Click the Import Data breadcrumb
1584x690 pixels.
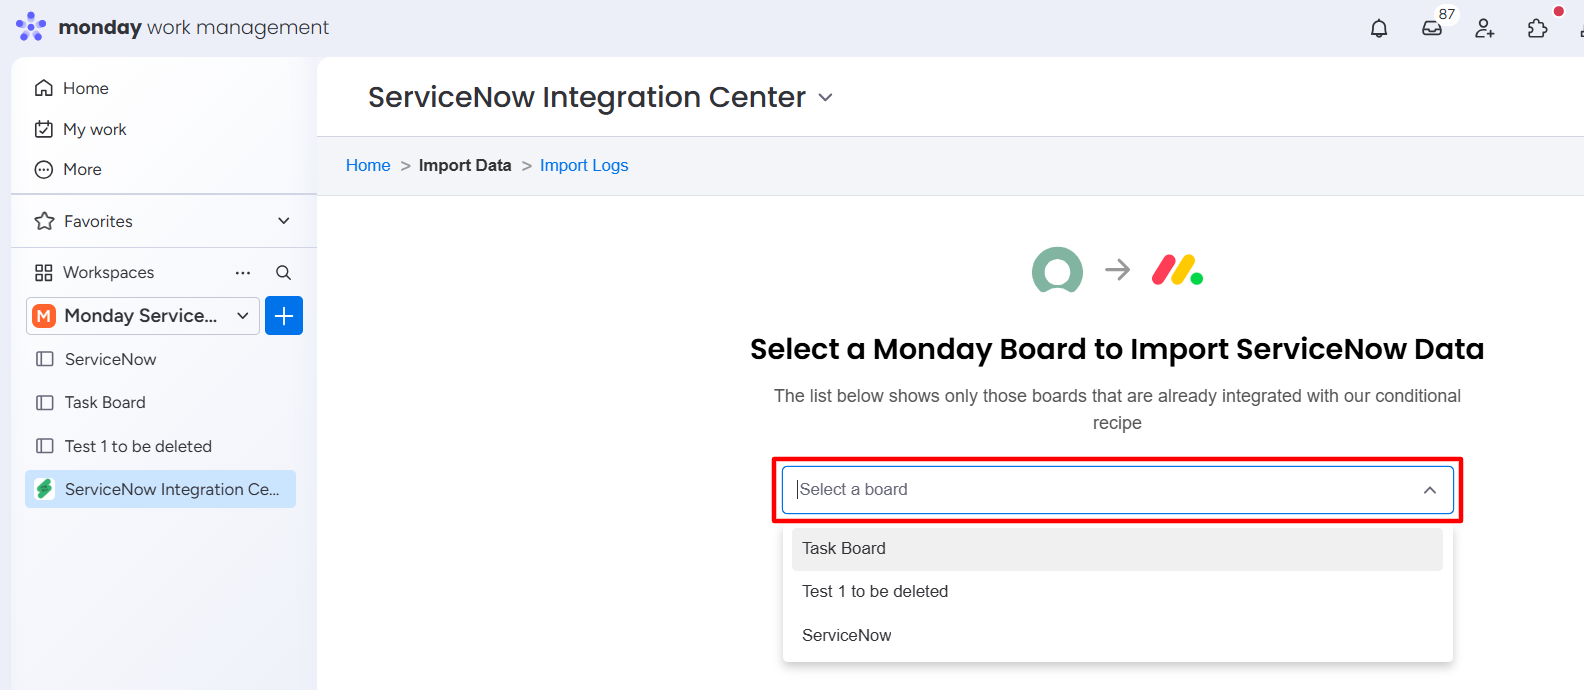click(465, 166)
